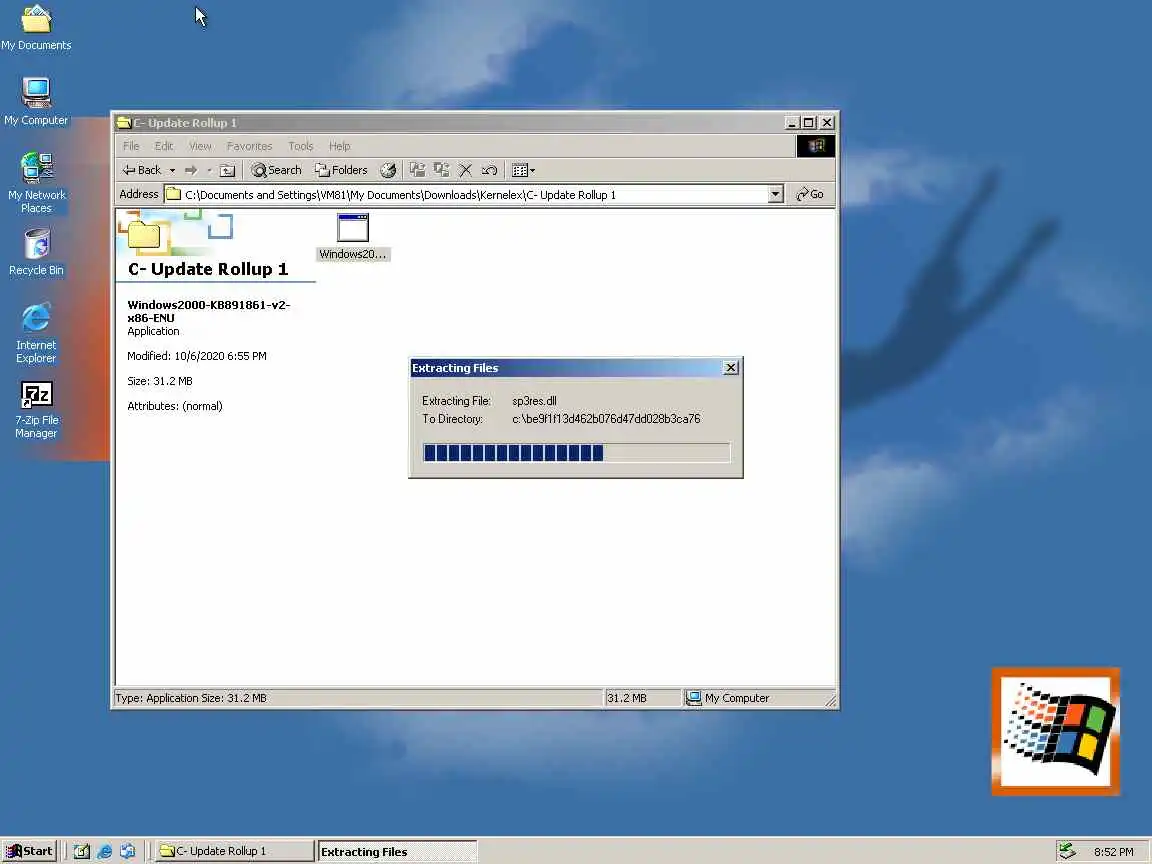The width and height of the screenshot is (1152, 864).
Task: Open the Help menu
Action: pos(339,146)
